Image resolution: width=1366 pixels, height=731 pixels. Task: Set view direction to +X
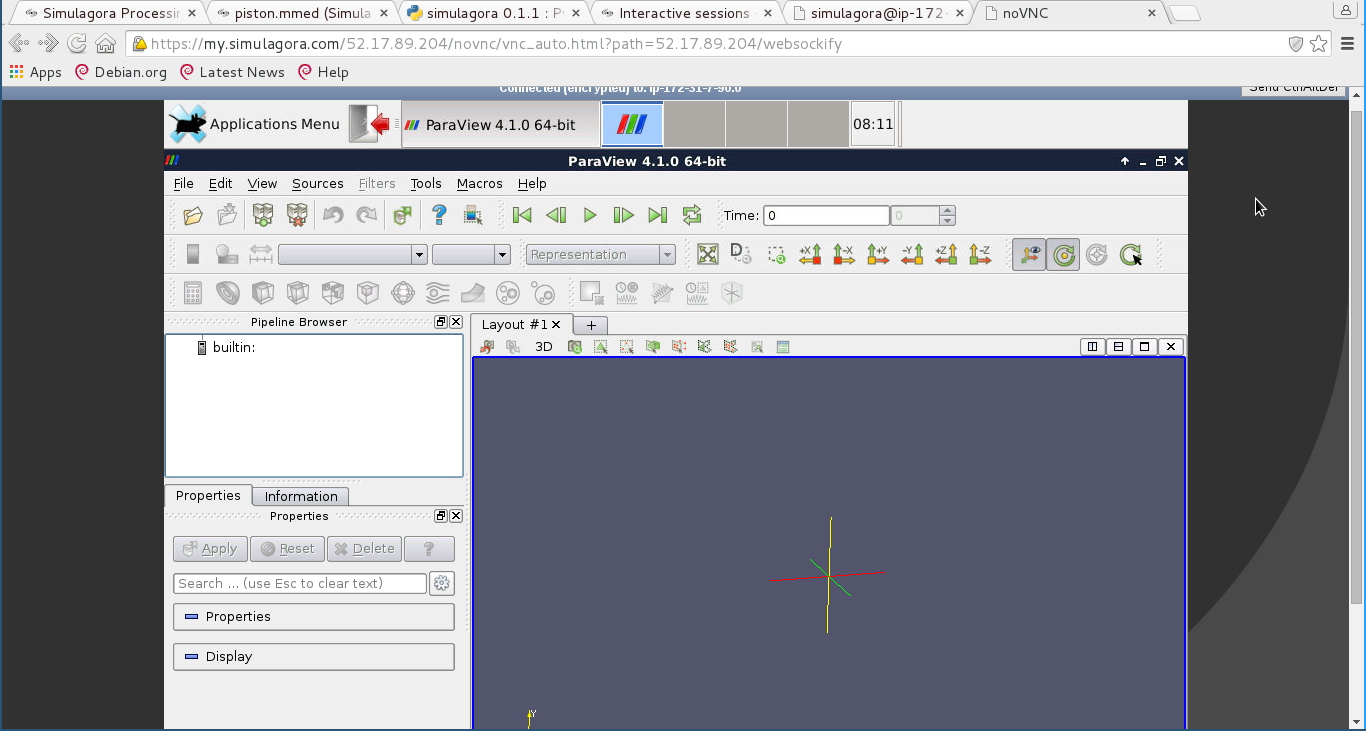point(810,255)
